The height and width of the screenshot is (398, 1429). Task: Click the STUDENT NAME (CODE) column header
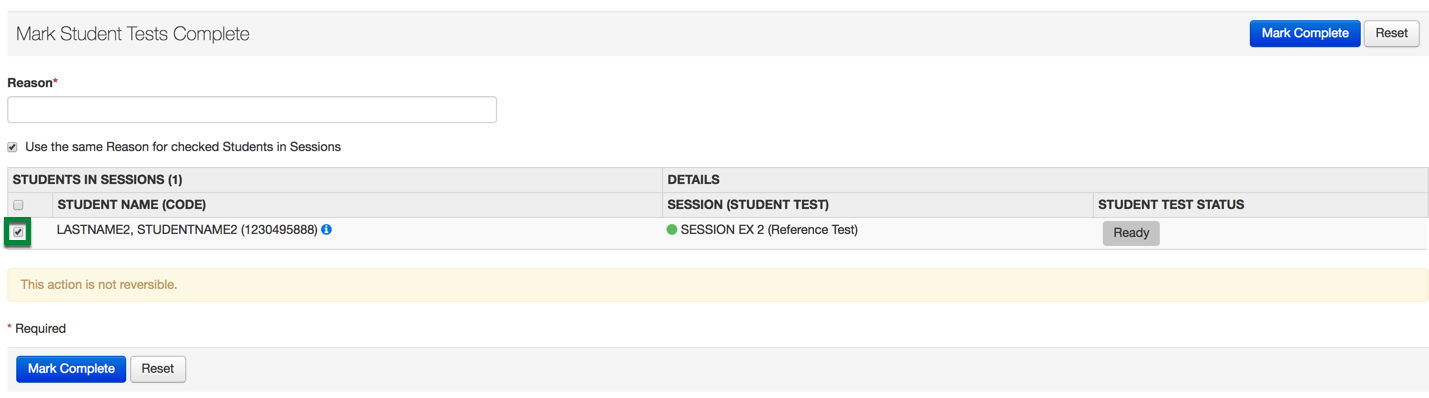point(132,205)
